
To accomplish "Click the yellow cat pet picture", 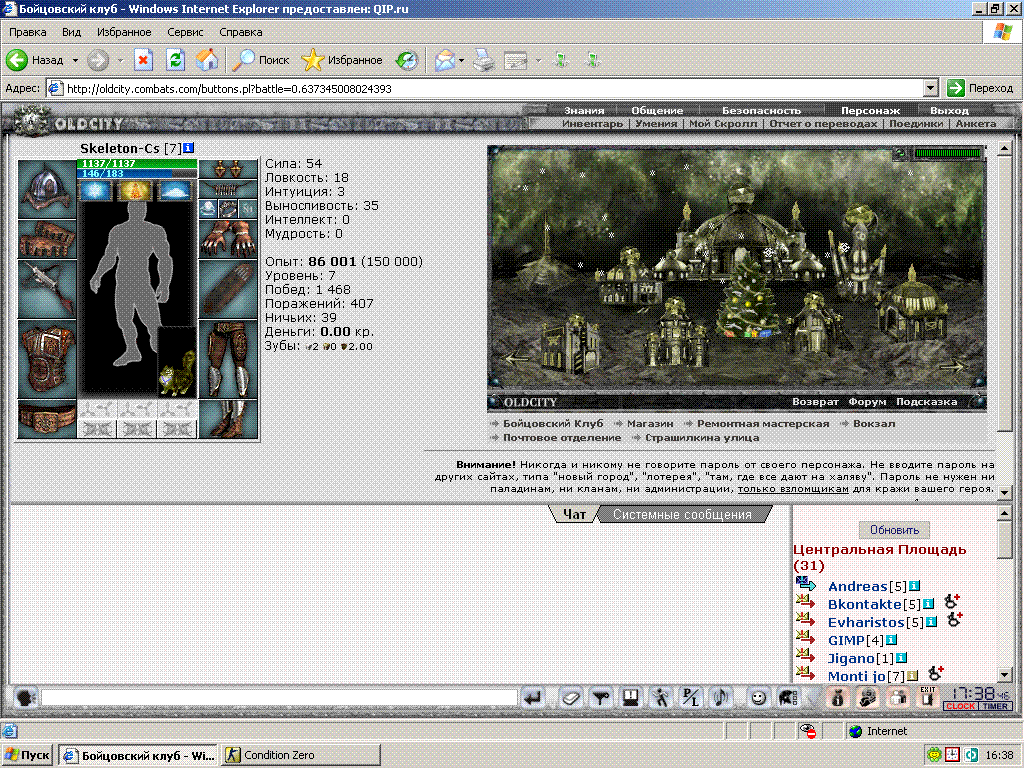I will click(x=177, y=362).
